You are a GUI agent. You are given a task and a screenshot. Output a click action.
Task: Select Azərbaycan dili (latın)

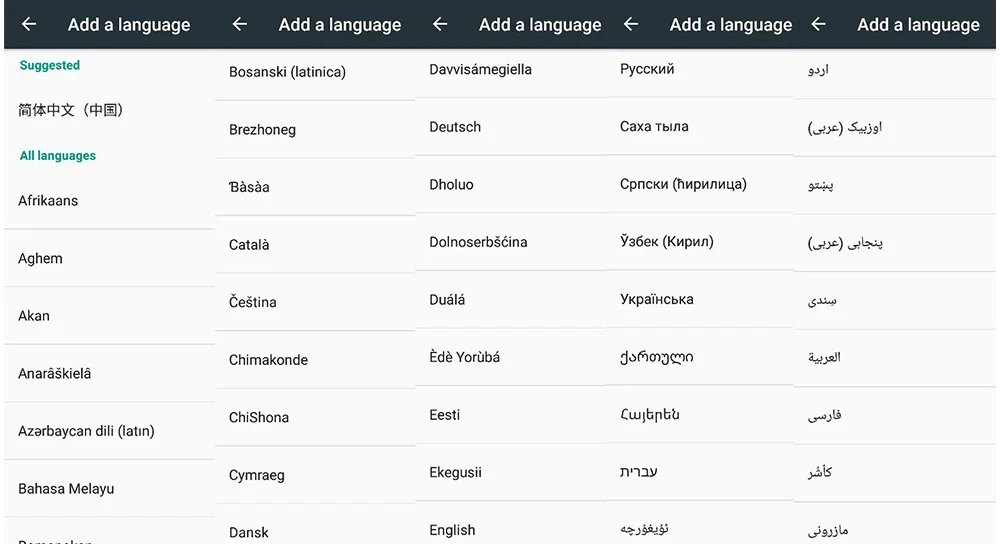click(86, 431)
